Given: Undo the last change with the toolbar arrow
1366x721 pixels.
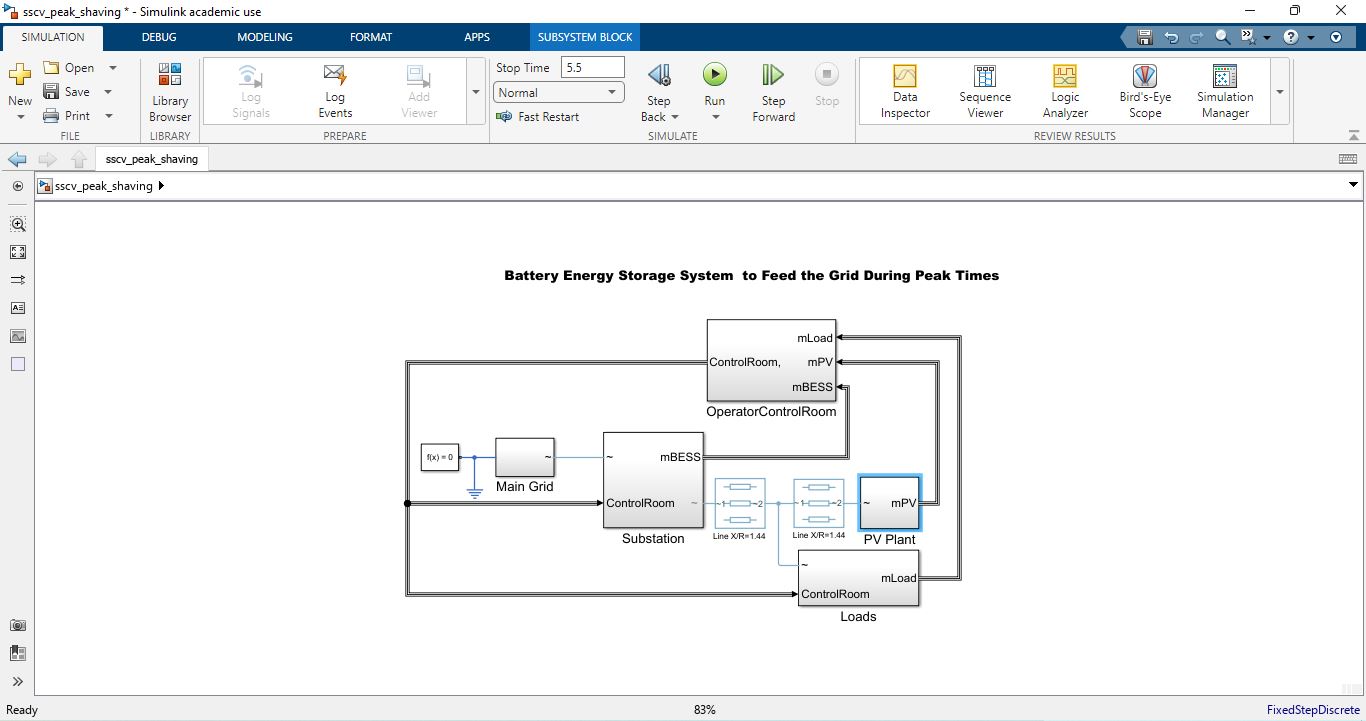Looking at the screenshot, I should [x=1170, y=36].
